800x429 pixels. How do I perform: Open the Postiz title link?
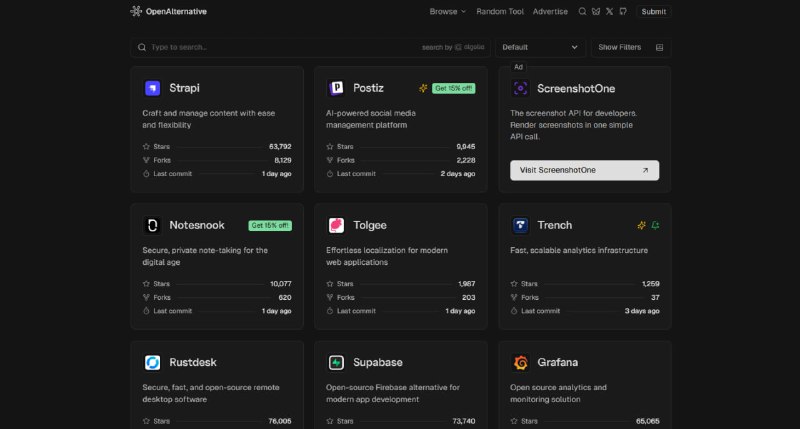pos(368,88)
